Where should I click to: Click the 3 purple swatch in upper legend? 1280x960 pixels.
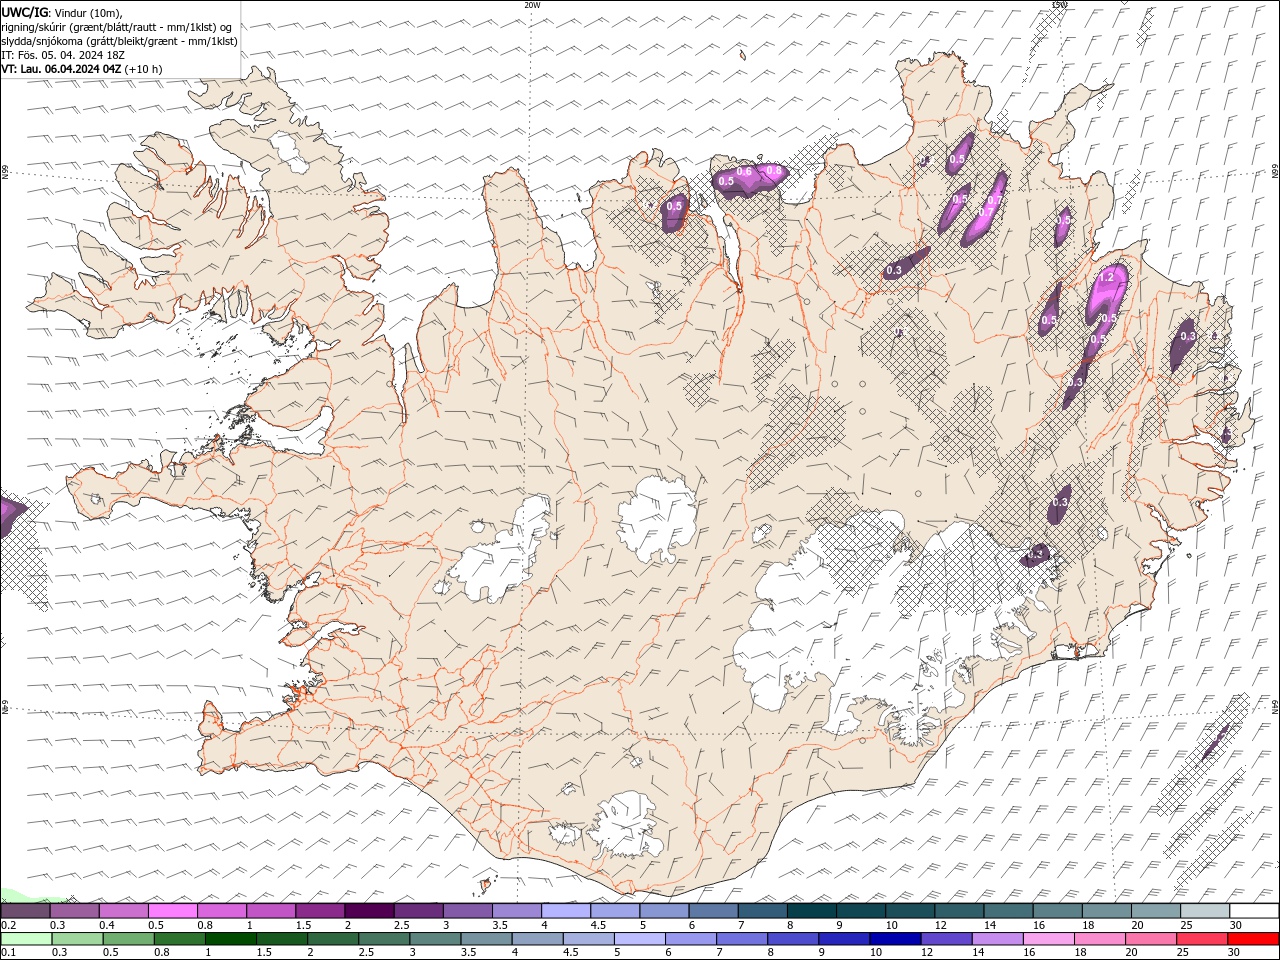468,911
